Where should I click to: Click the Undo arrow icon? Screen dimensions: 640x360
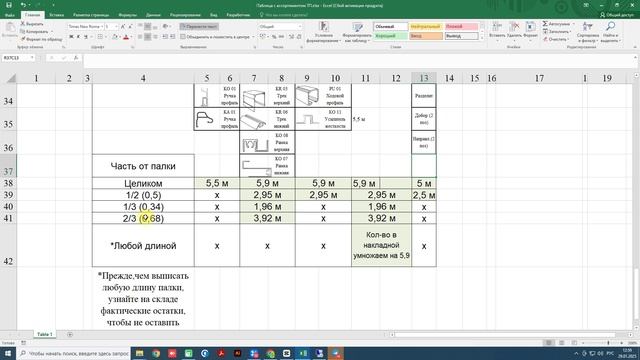(23, 5)
